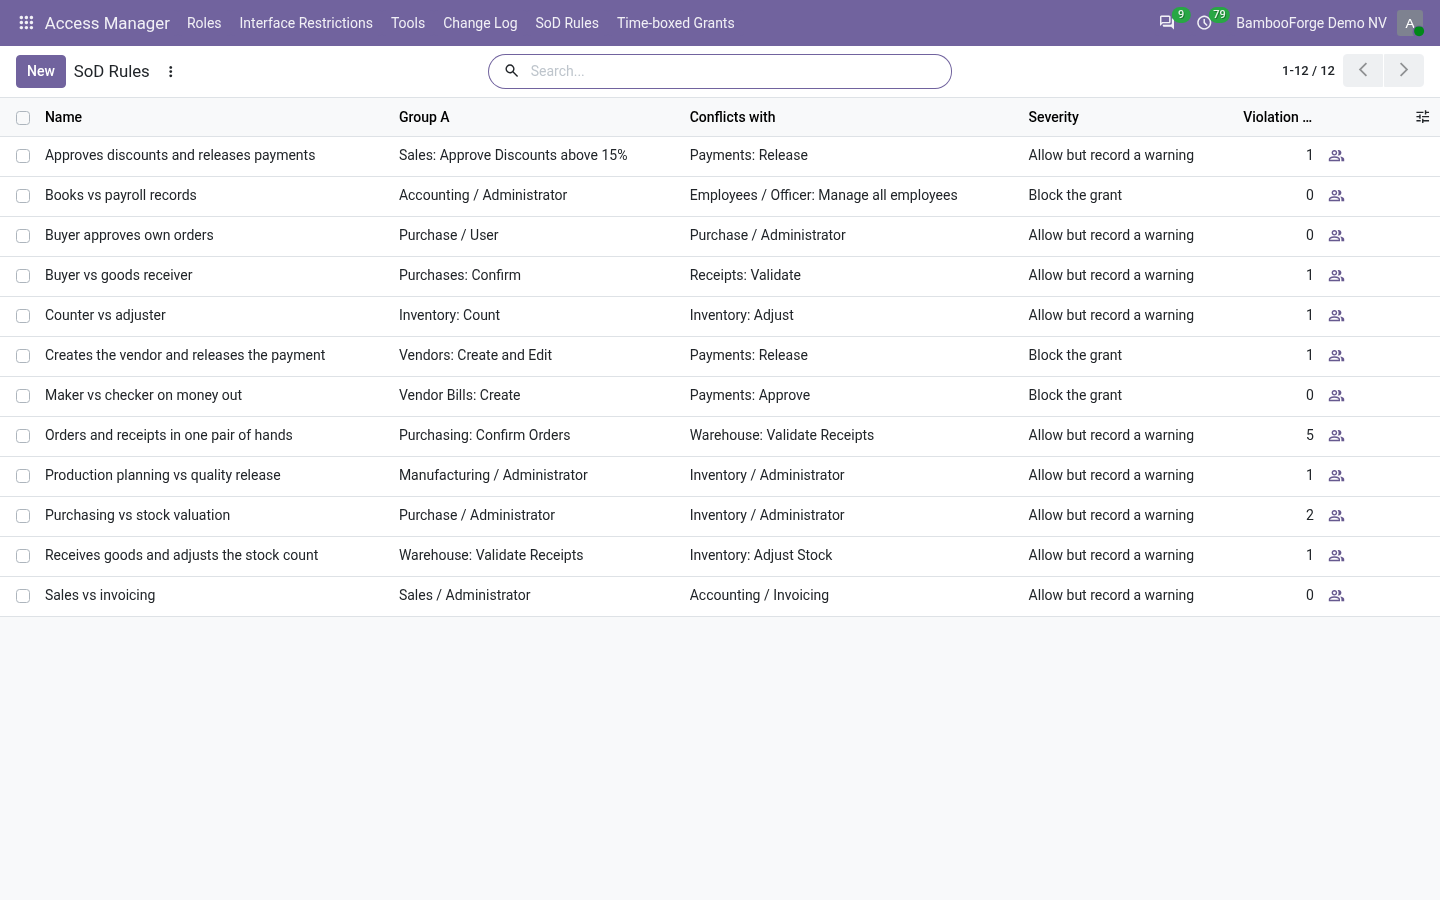Sort by the Conflicts with column header

click(x=732, y=117)
